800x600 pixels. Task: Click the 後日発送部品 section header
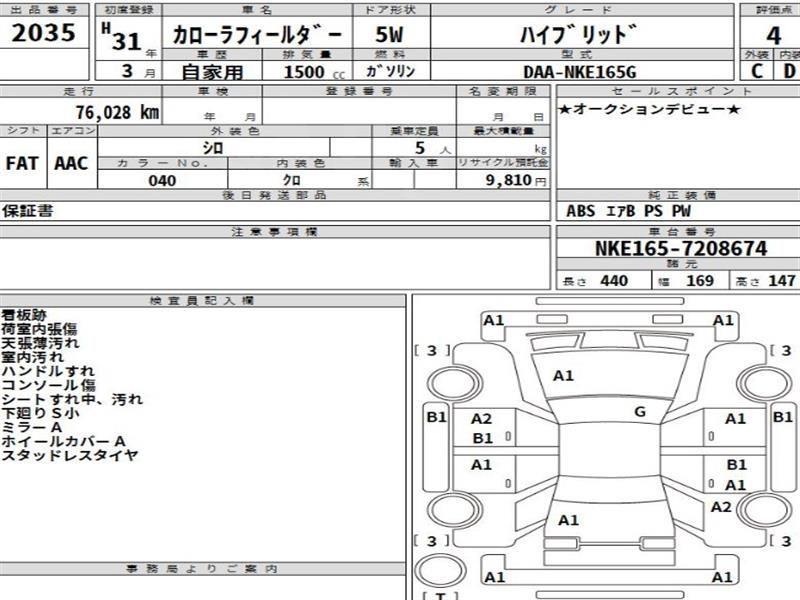pyautogui.click(x=274, y=195)
